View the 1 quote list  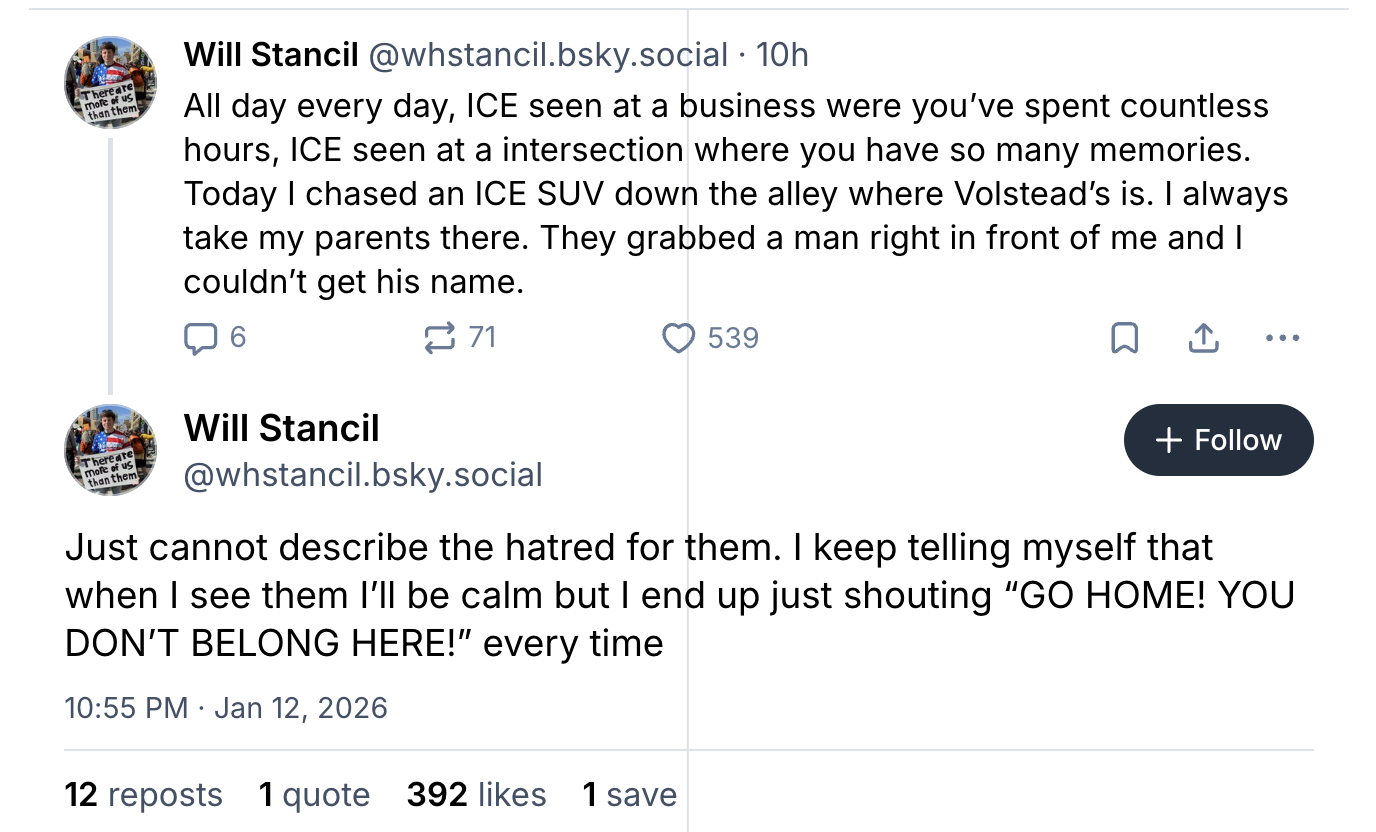[314, 795]
